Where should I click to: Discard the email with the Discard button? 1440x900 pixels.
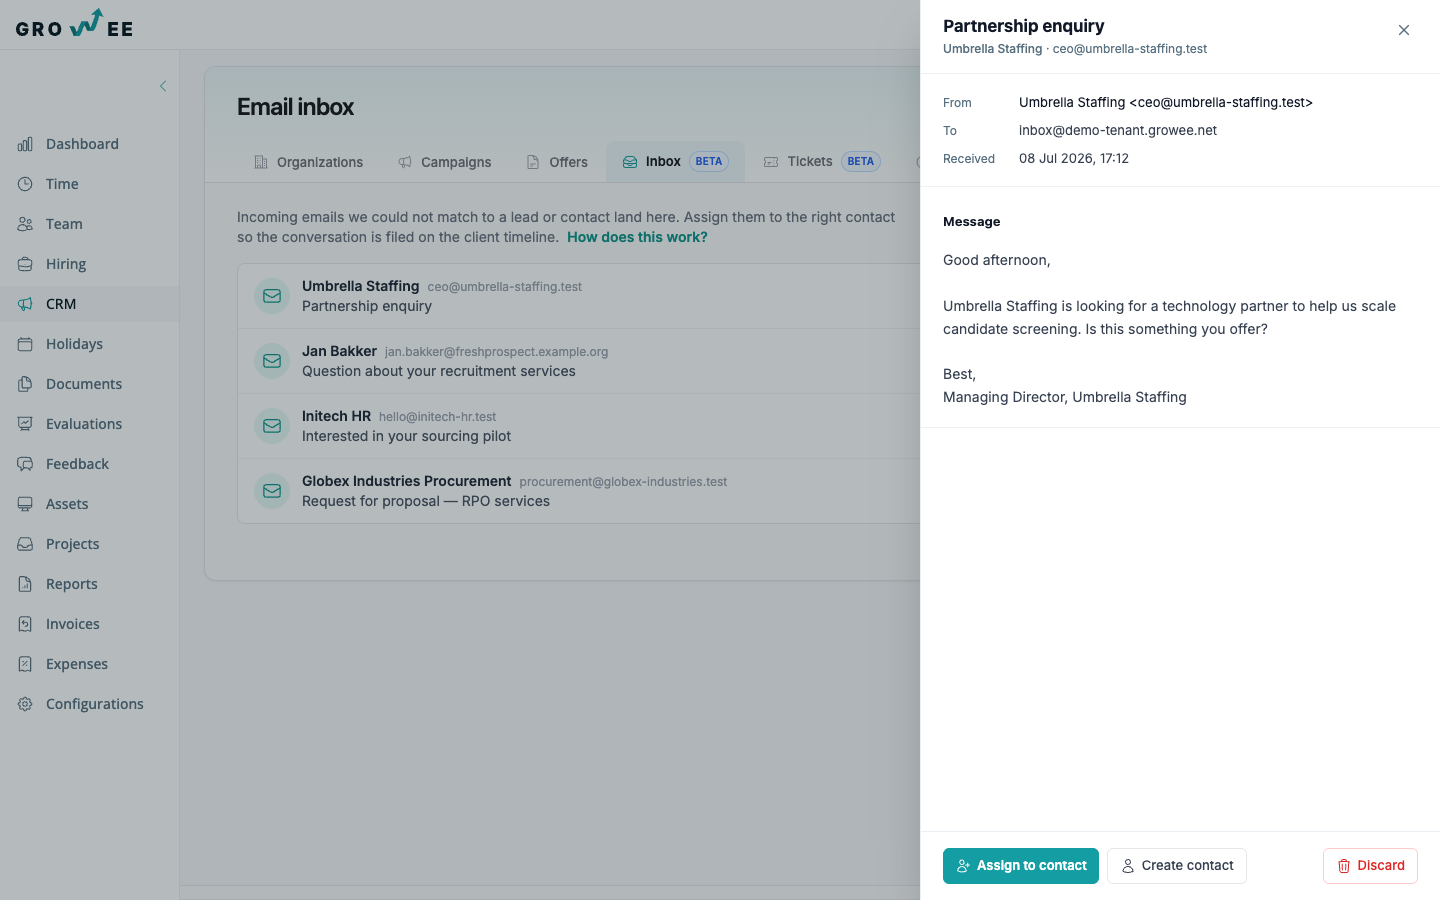click(1370, 866)
